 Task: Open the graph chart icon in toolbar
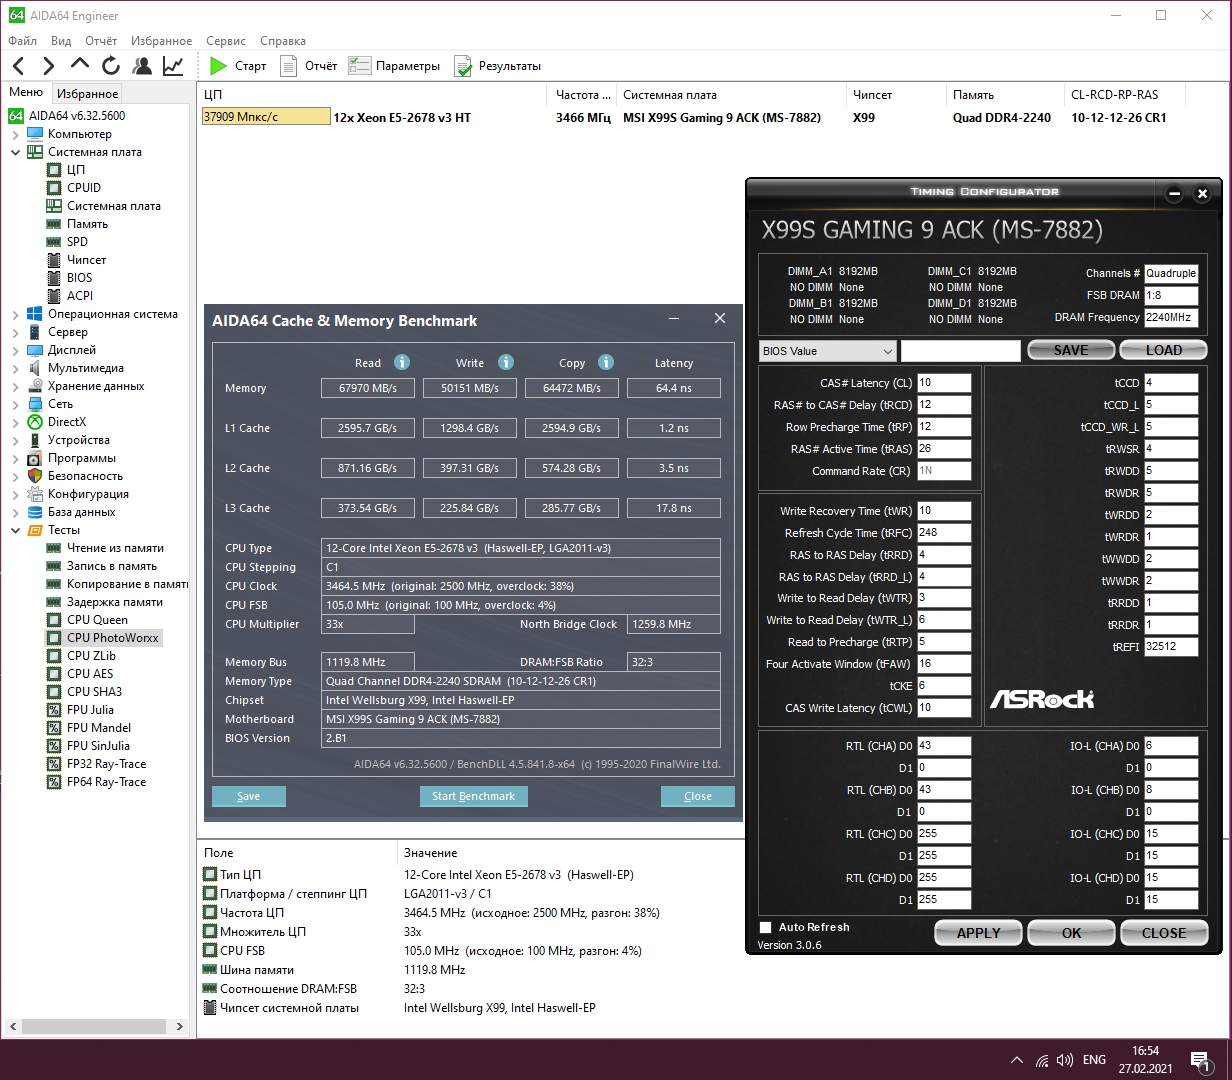tap(173, 66)
